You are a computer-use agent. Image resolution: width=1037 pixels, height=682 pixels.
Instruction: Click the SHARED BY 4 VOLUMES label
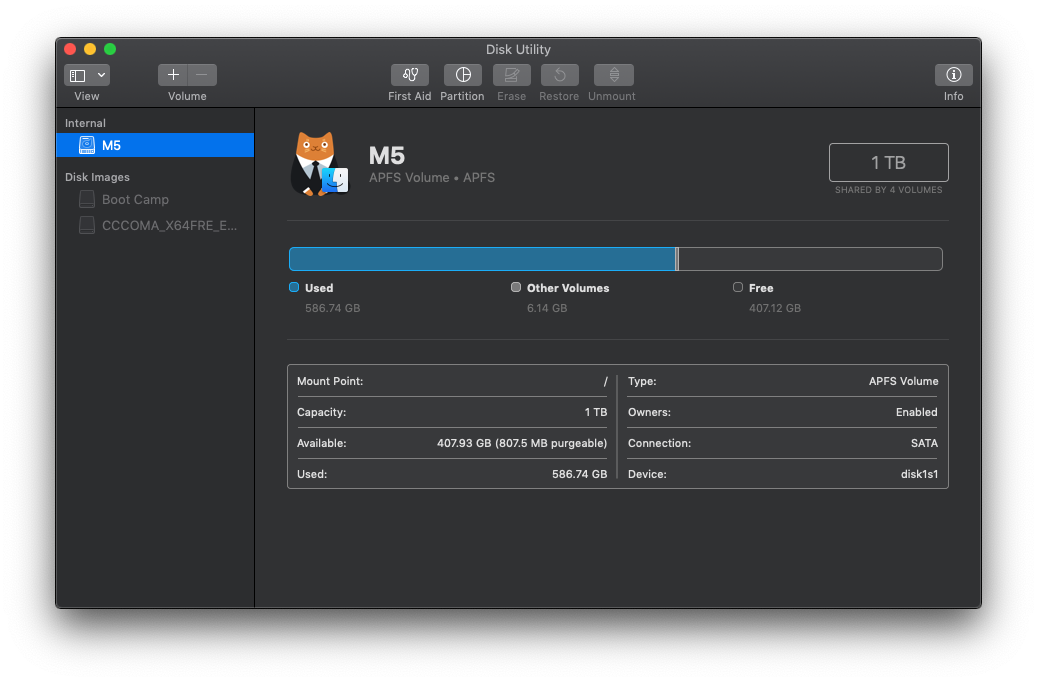coord(888,190)
